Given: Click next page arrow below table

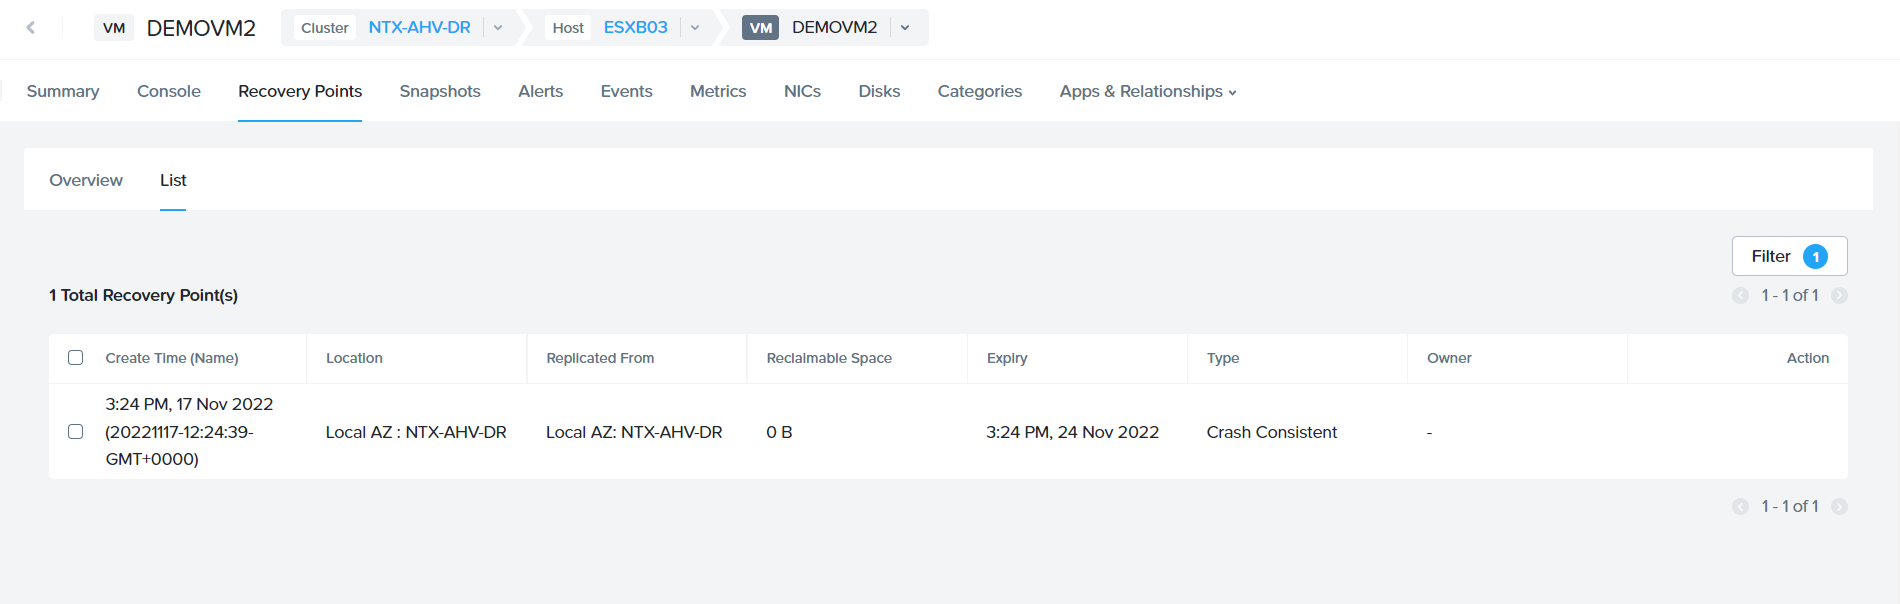Looking at the screenshot, I should 1839,507.
